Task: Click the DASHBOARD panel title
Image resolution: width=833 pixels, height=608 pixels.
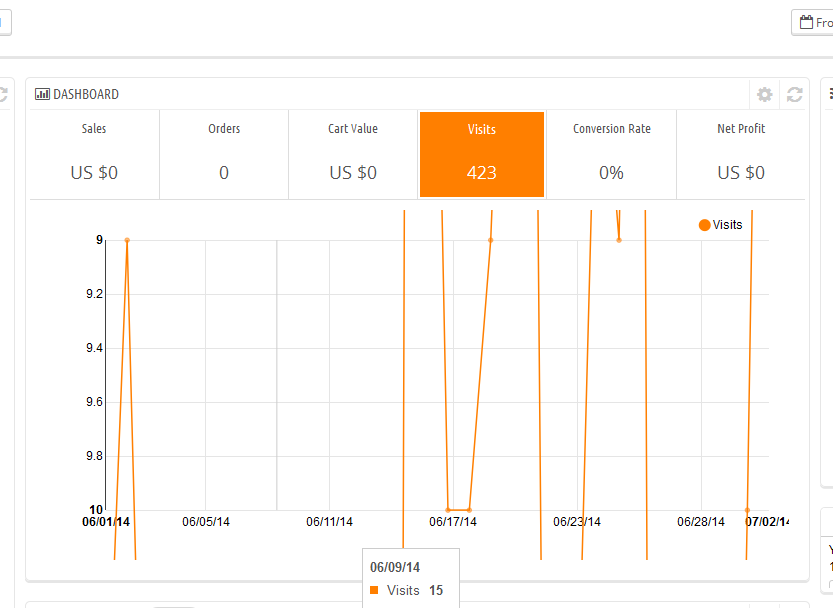Action: (x=86, y=94)
